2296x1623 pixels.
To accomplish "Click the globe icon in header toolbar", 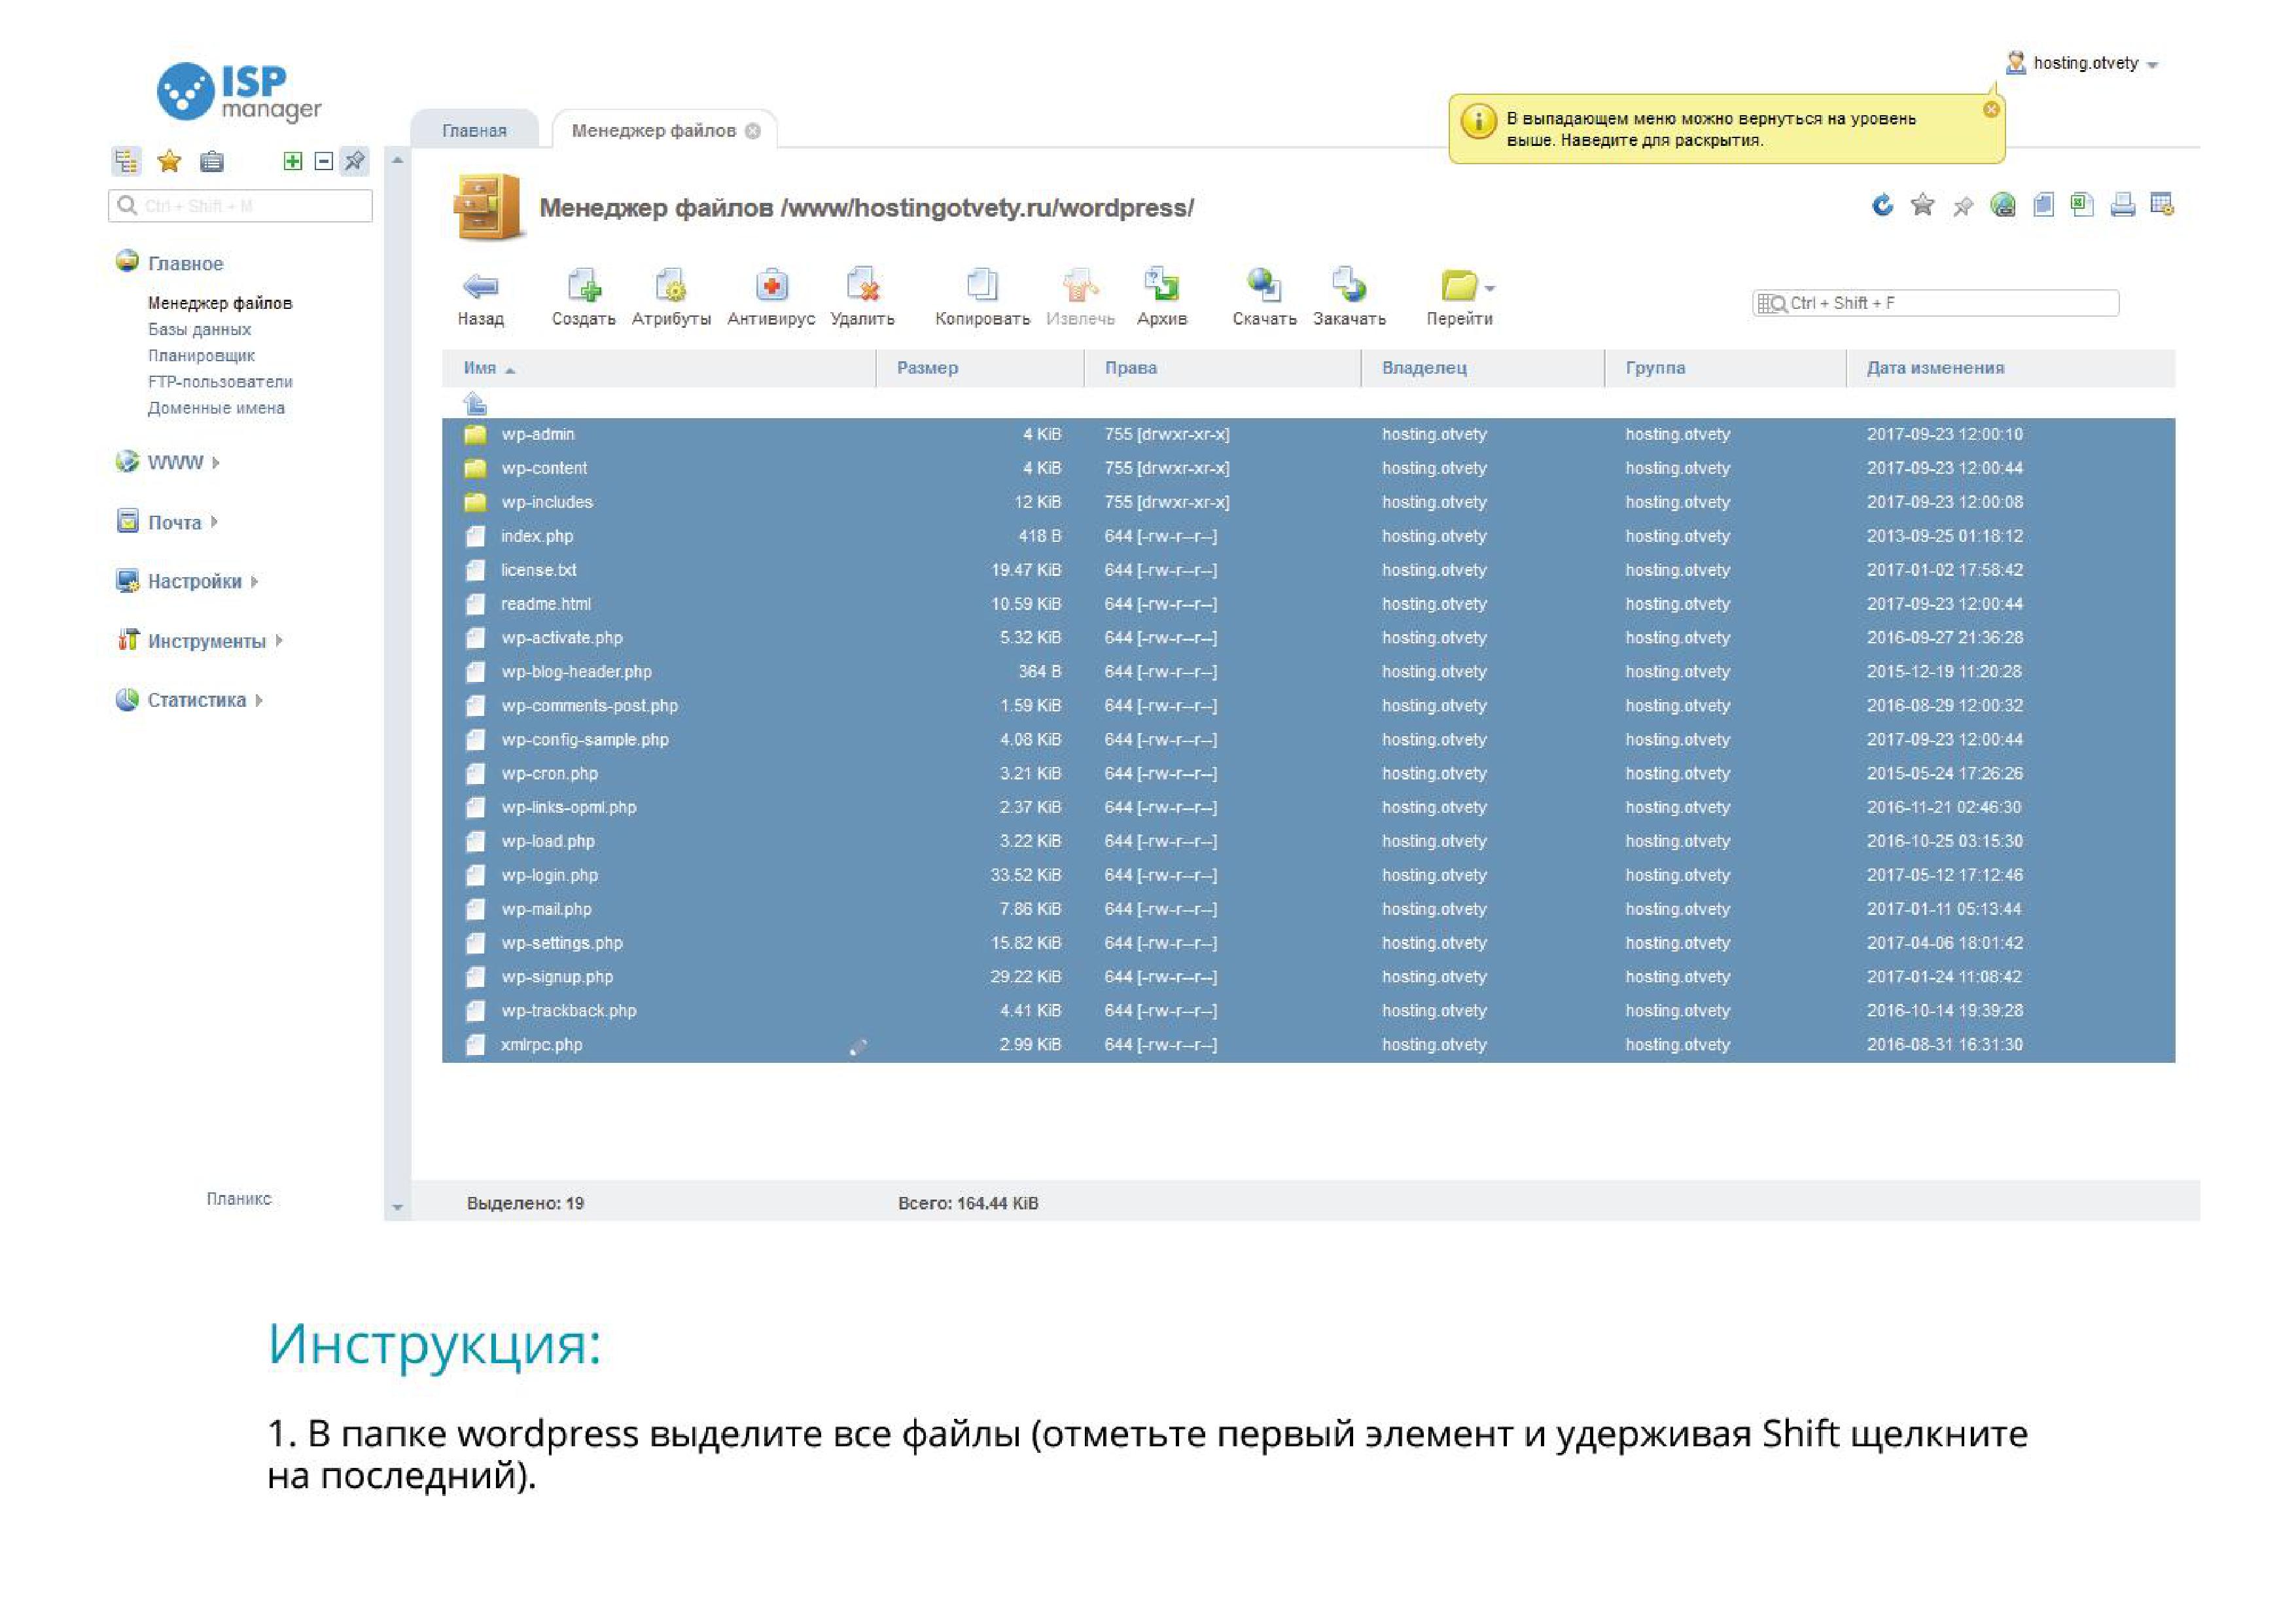I will click(2003, 205).
